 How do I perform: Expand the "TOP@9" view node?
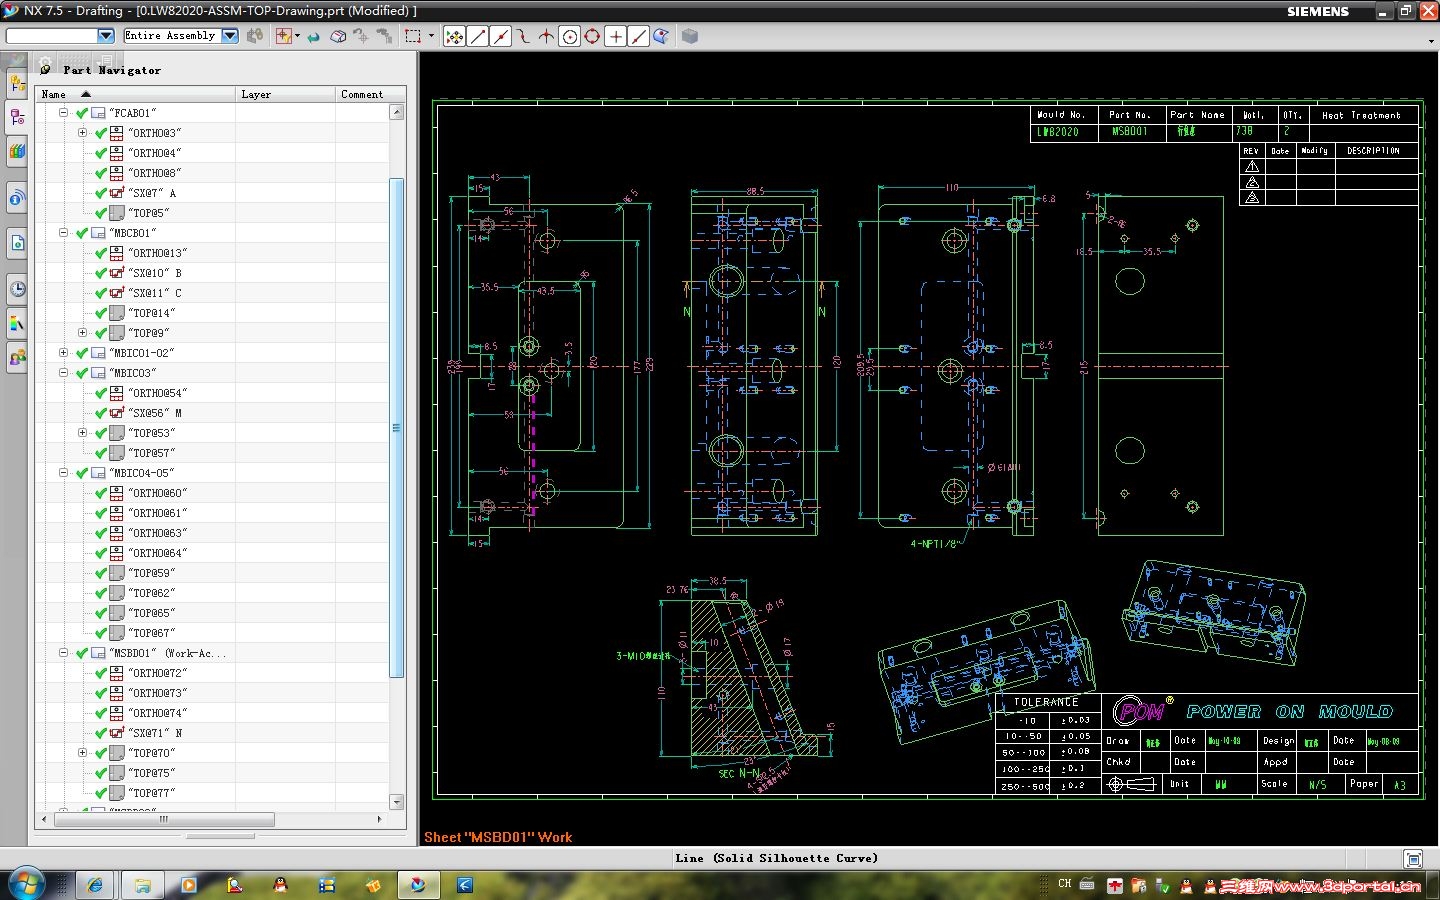[83, 333]
